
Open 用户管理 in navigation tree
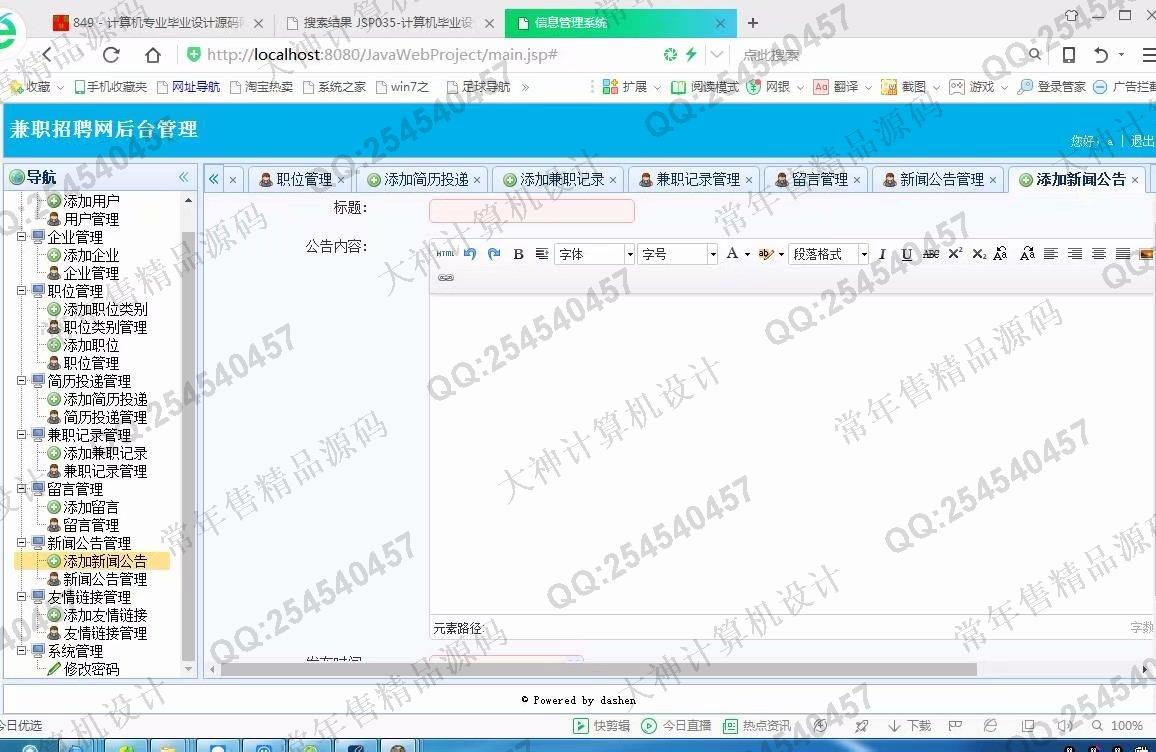click(x=91, y=219)
